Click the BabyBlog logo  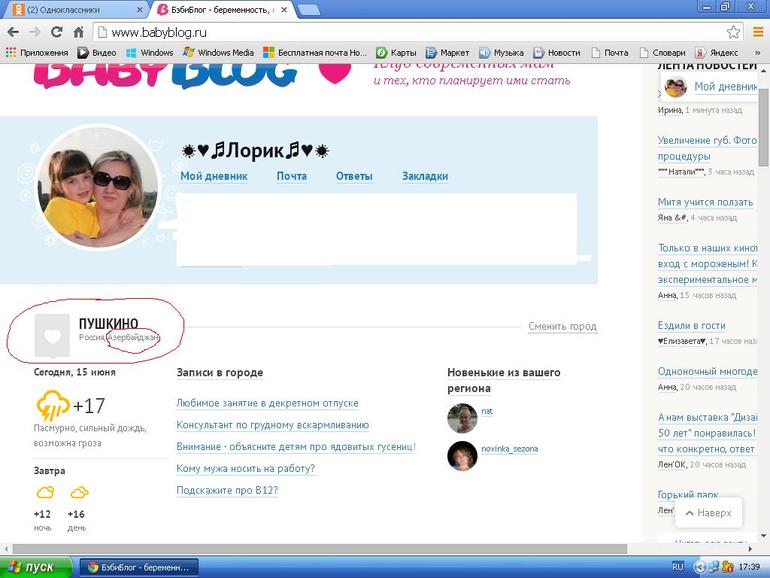tap(165, 76)
